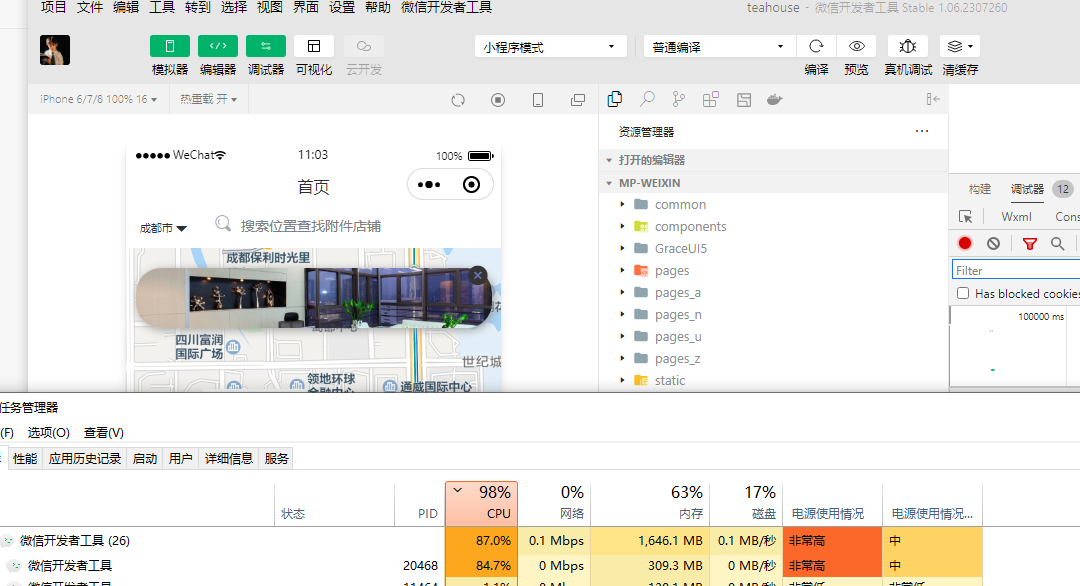Click the mini program capsule menu dots
The width and height of the screenshot is (1080, 586).
click(x=429, y=185)
